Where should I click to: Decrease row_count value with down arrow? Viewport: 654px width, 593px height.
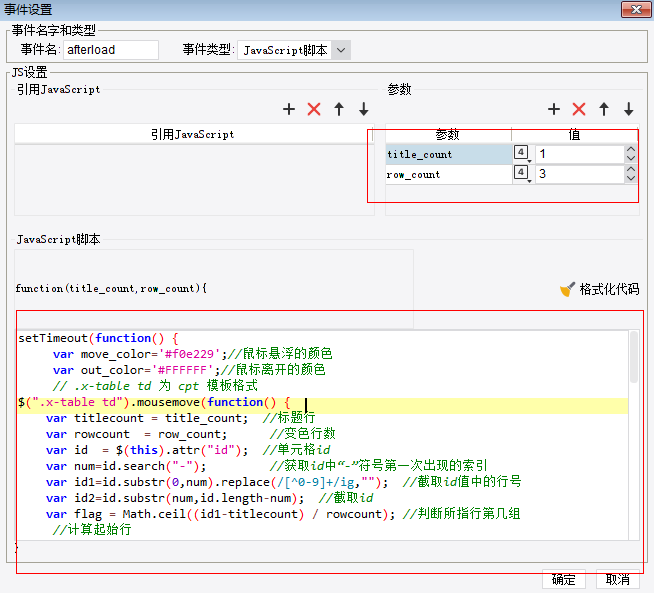(x=631, y=178)
